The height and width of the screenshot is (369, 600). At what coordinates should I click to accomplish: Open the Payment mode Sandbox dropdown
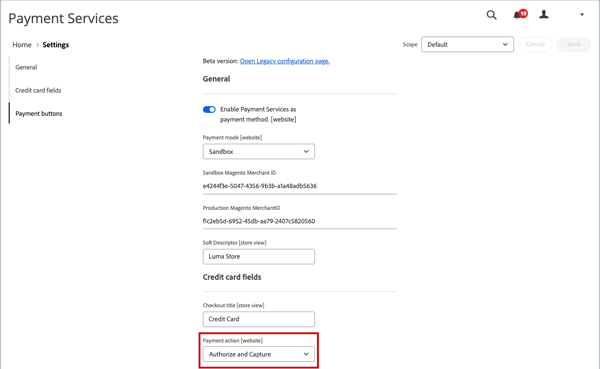[x=259, y=152]
